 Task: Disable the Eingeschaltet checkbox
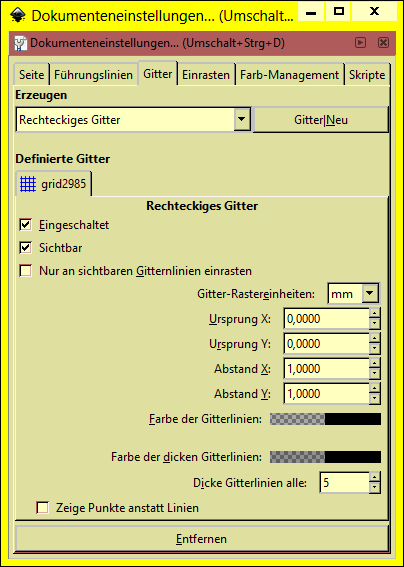point(26,225)
